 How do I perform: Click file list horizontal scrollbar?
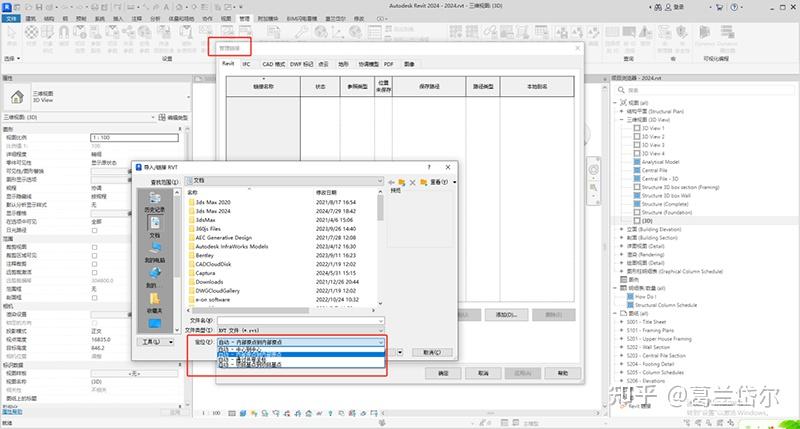(x=251, y=310)
